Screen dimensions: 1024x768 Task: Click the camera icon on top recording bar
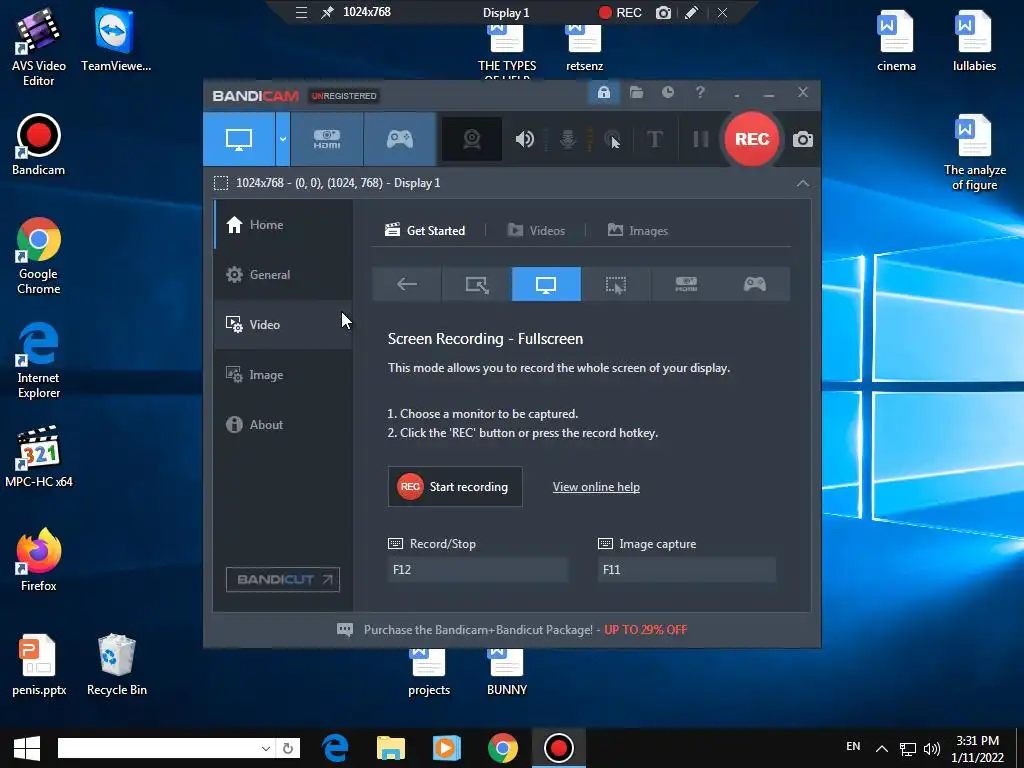coord(663,12)
